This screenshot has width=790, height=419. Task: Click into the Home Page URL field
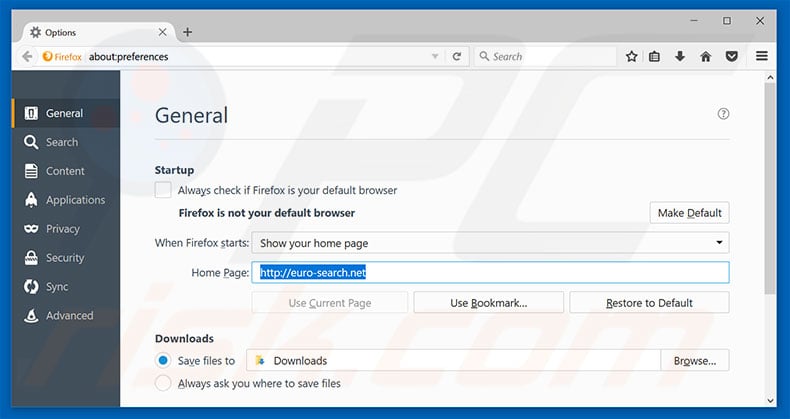[490, 272]
